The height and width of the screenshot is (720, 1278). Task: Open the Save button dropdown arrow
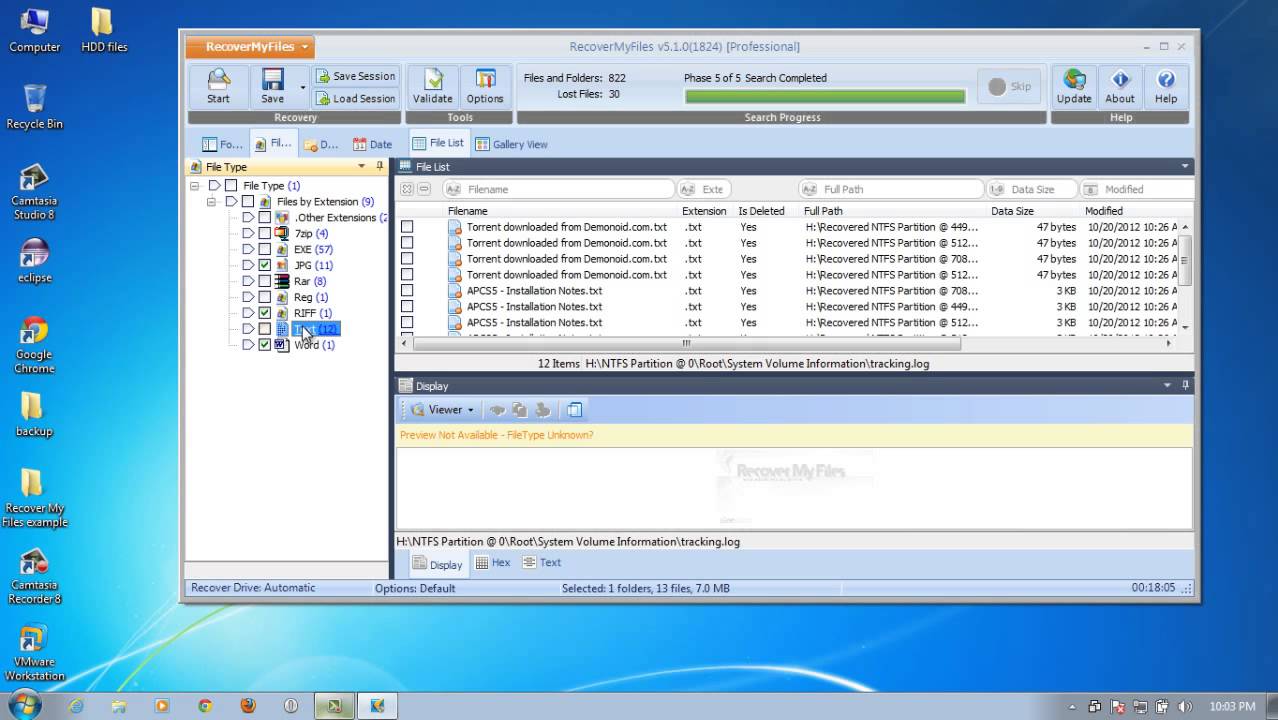pyautogui.click(x=303, y=87)
